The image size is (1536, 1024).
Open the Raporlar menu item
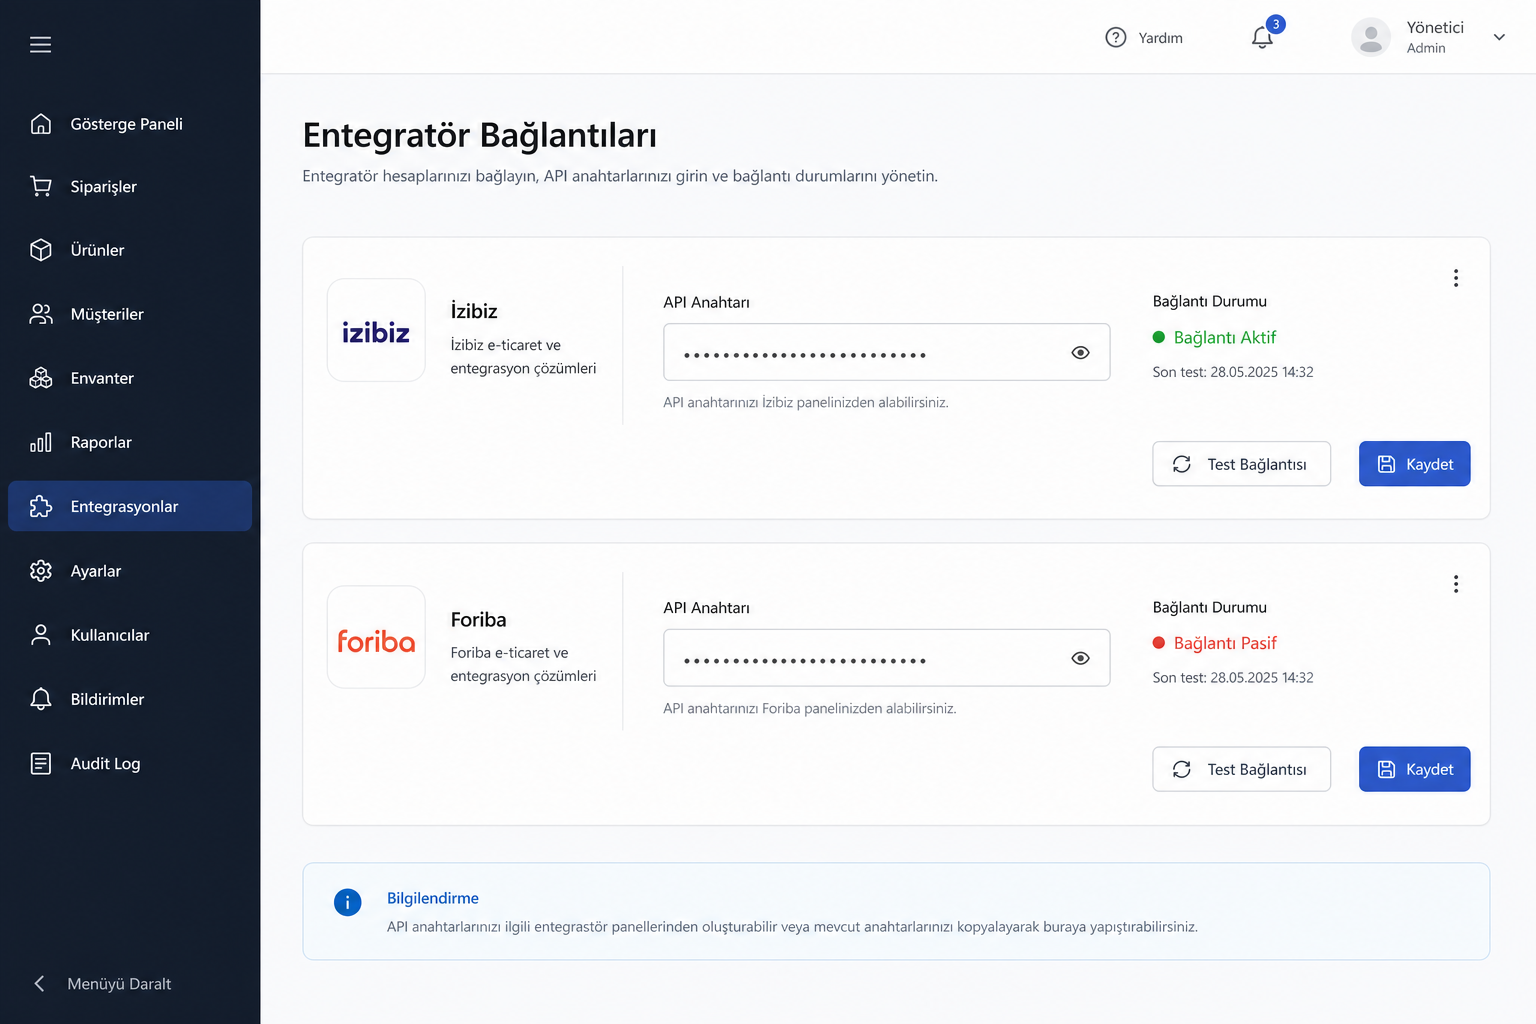tap(130, 442)
